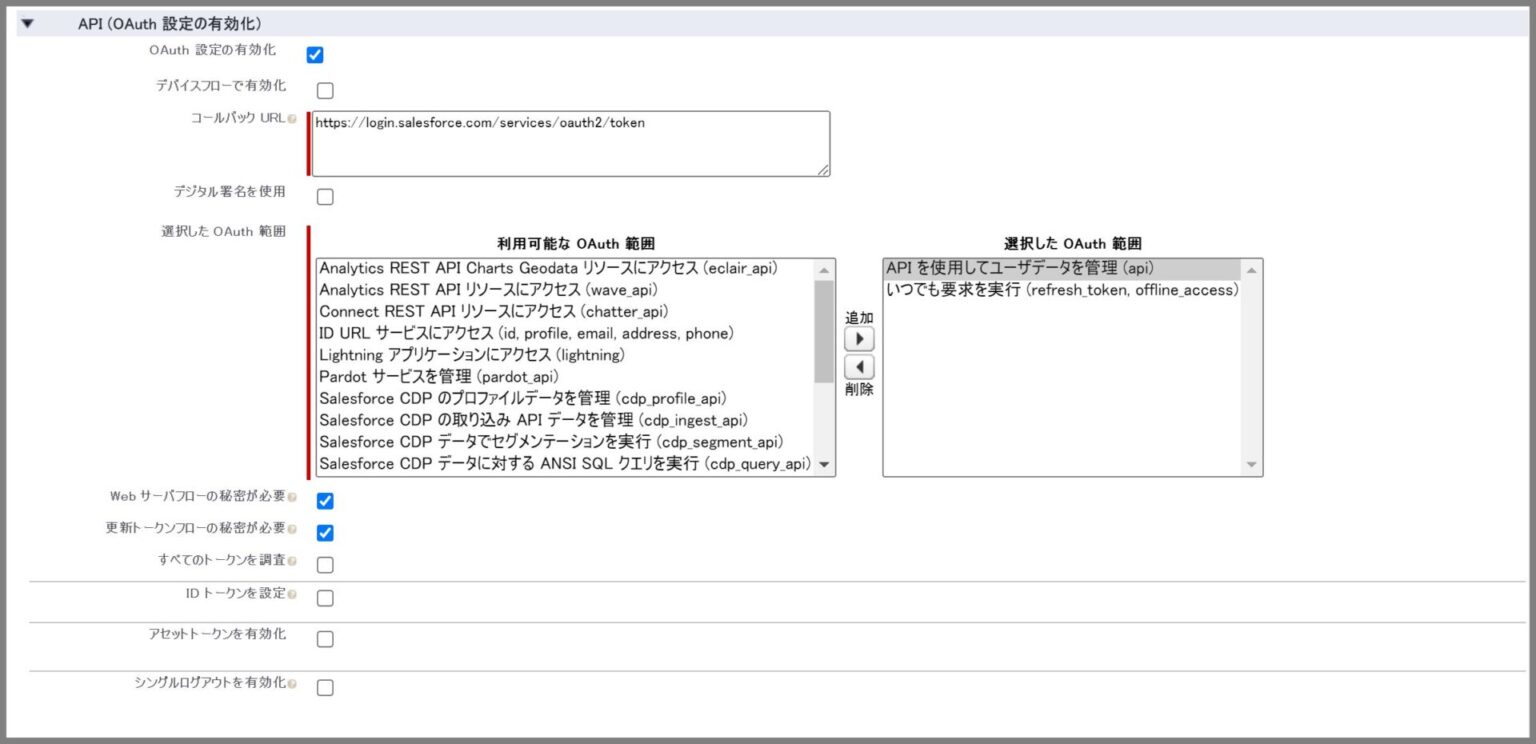Enable アセットトークンを有効化
The width and height of the screenshot is (1536, 744).
coord(324,639)
